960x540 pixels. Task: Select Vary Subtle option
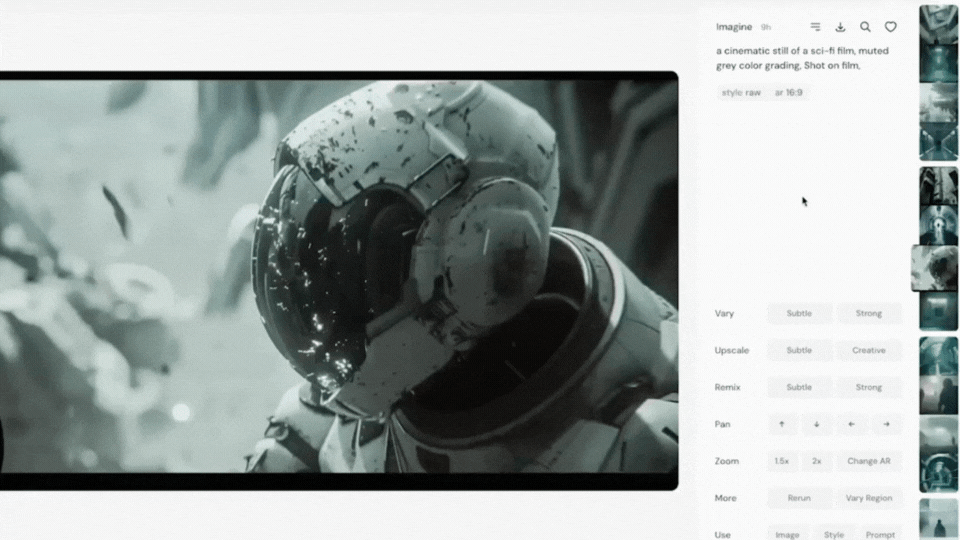pyautogui.click(x=799, y=313)
